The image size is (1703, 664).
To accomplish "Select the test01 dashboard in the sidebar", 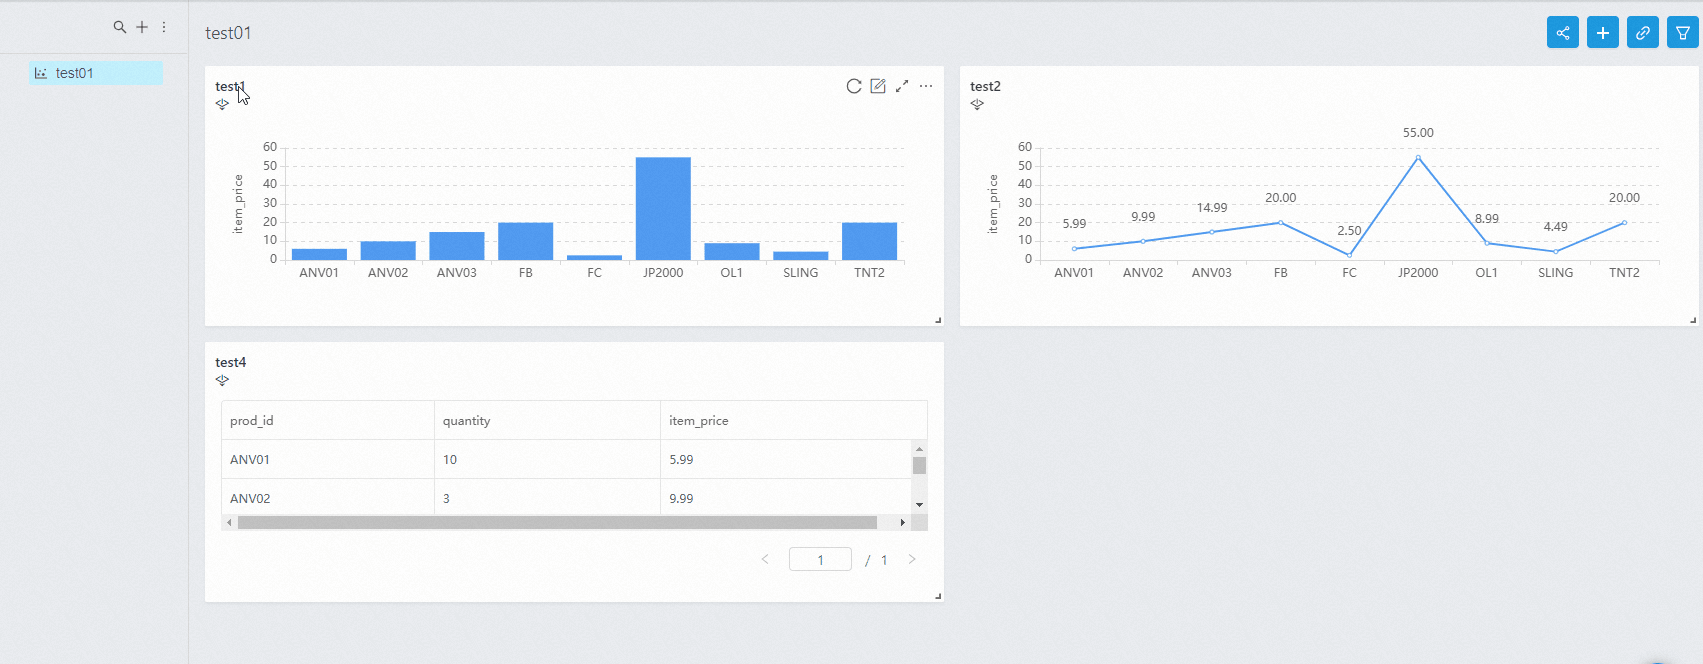I will tap(96, 73).
